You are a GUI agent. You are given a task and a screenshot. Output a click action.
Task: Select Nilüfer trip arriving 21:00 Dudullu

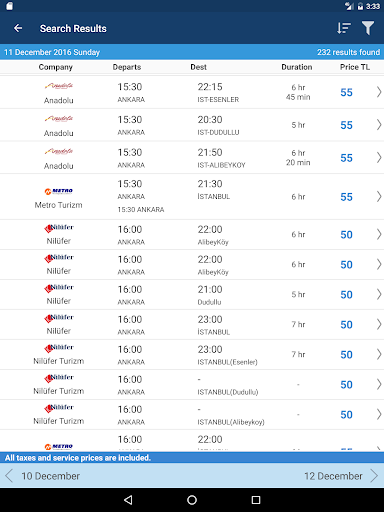click(x=192, y=295)
